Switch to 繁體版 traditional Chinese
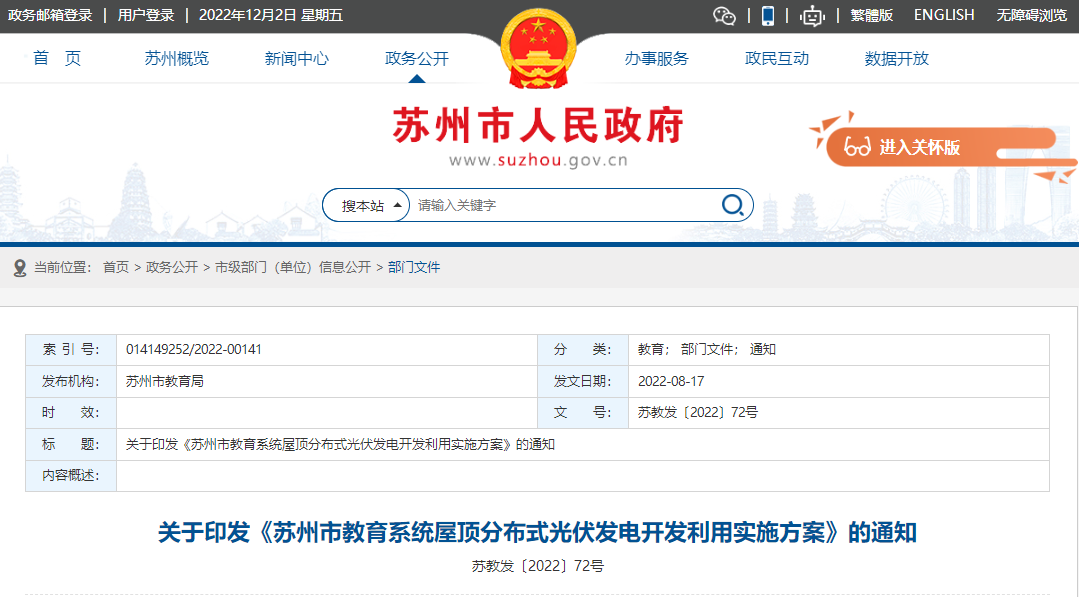Screen dimensions: 1079x597 (x=871, y=15)
